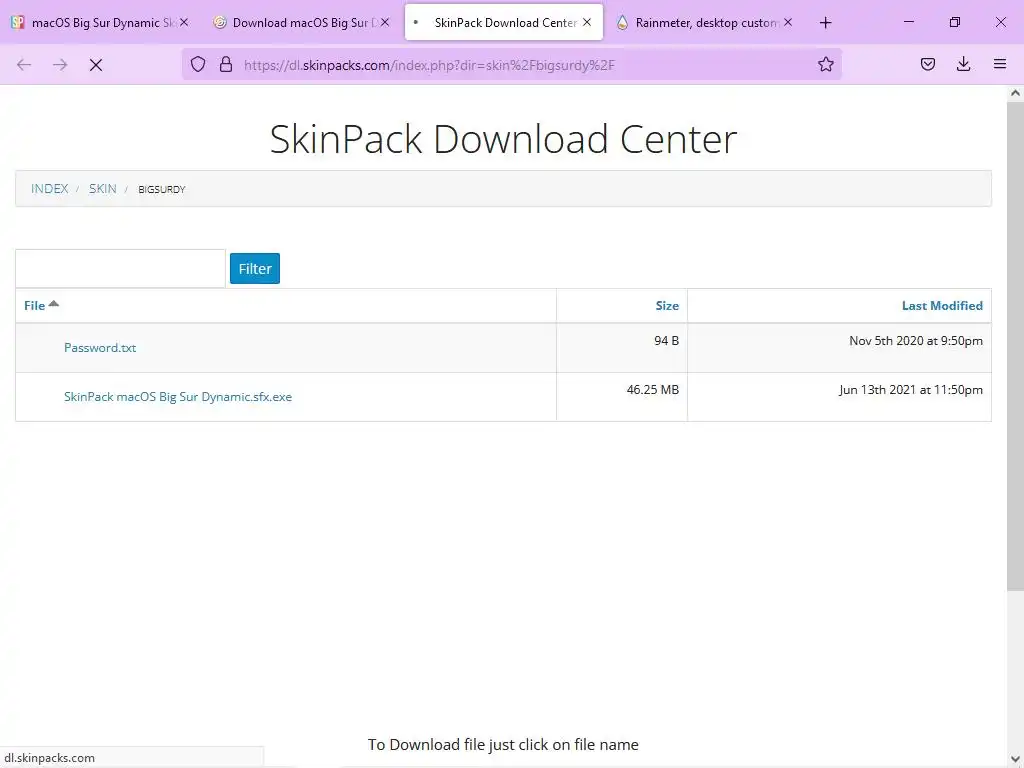Screen dimensions: 1024x768
Task: Open a new tab with plus
Action: tap(825, 23)
